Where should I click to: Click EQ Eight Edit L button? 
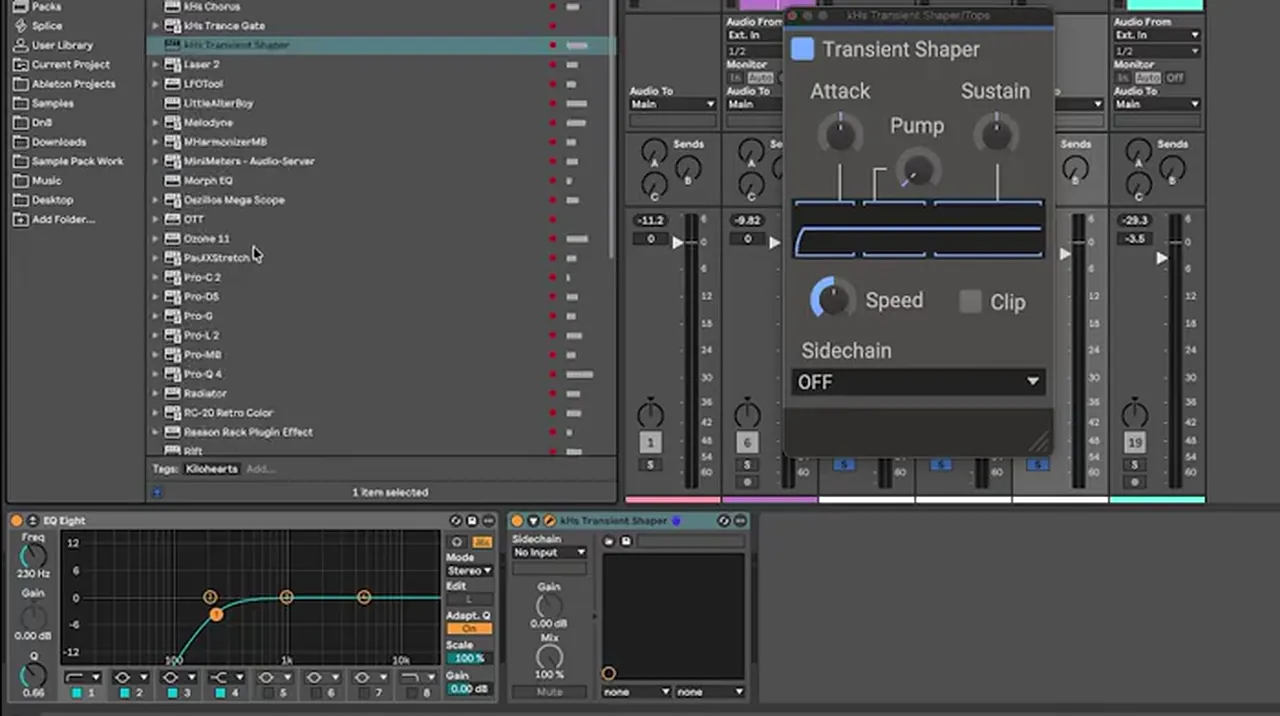469,600
